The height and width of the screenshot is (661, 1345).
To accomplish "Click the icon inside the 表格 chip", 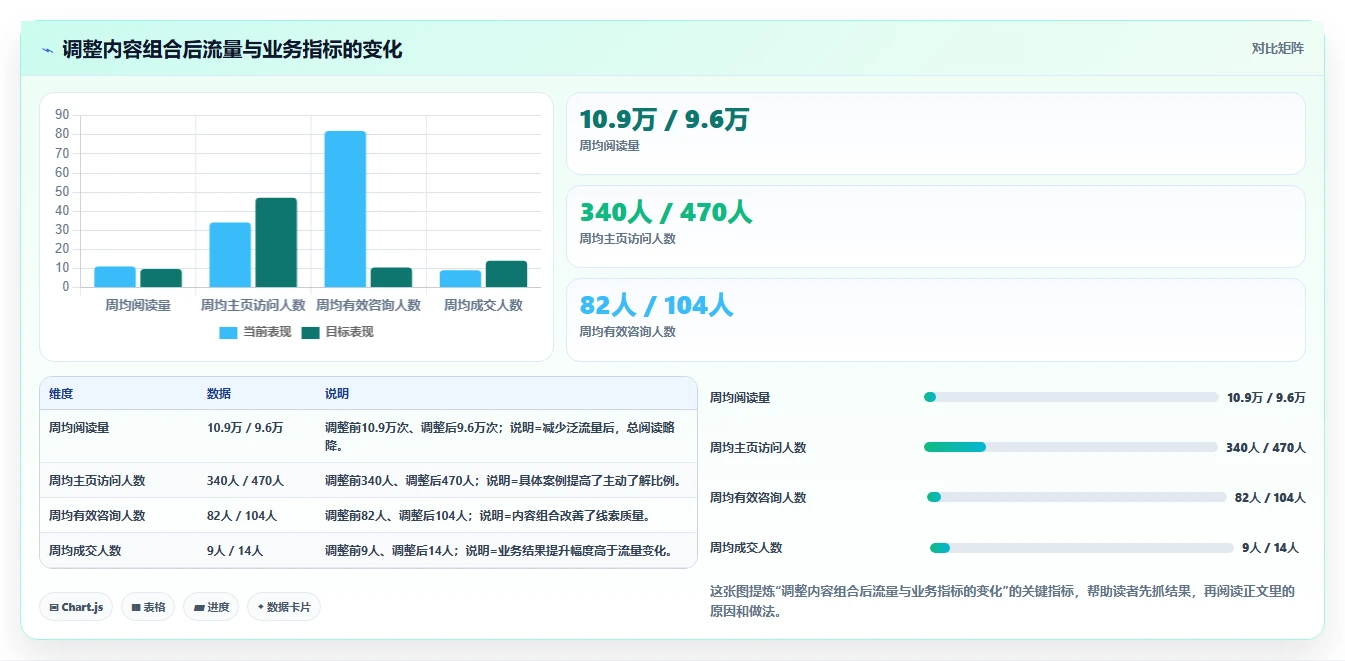I will [136, 607].
